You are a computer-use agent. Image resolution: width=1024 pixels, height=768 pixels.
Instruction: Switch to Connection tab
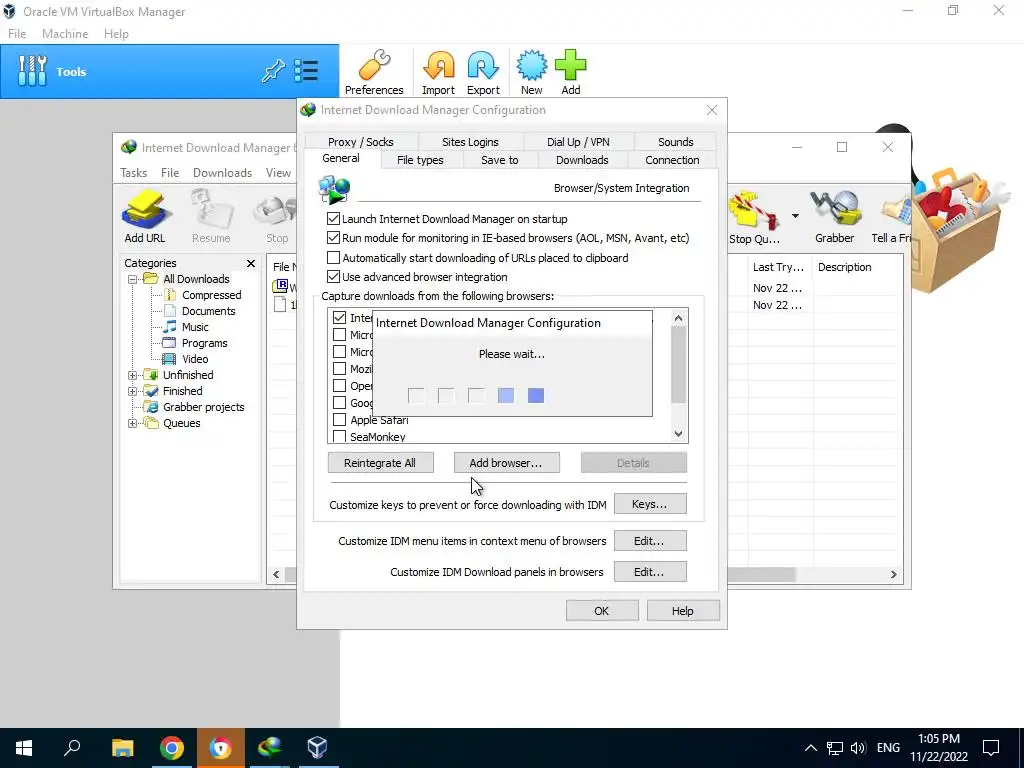672,160
